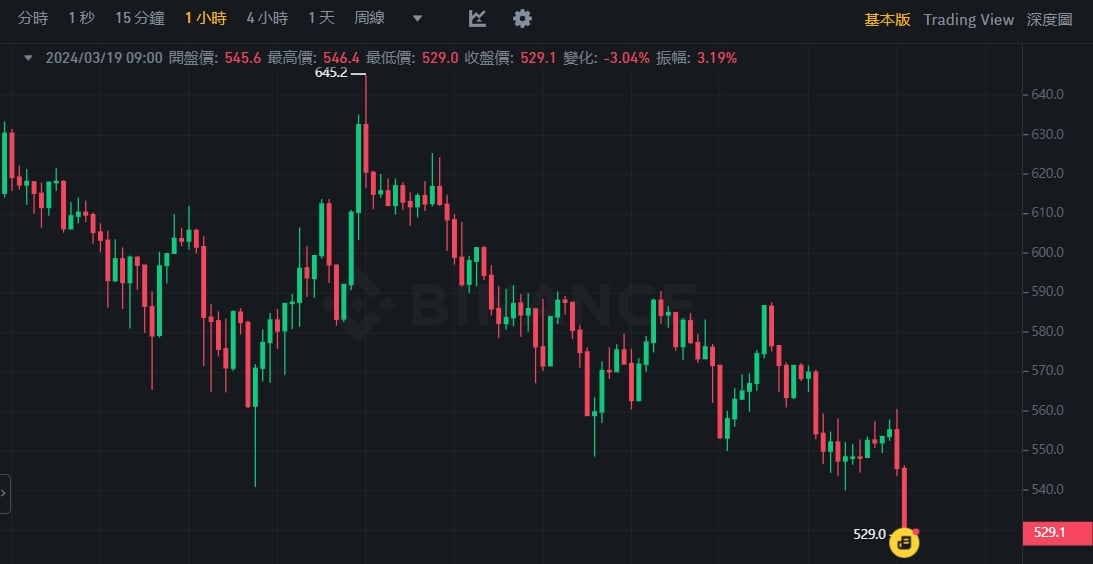
Task: Click the 529.0 low price marker
Action: tap(869, 534)
